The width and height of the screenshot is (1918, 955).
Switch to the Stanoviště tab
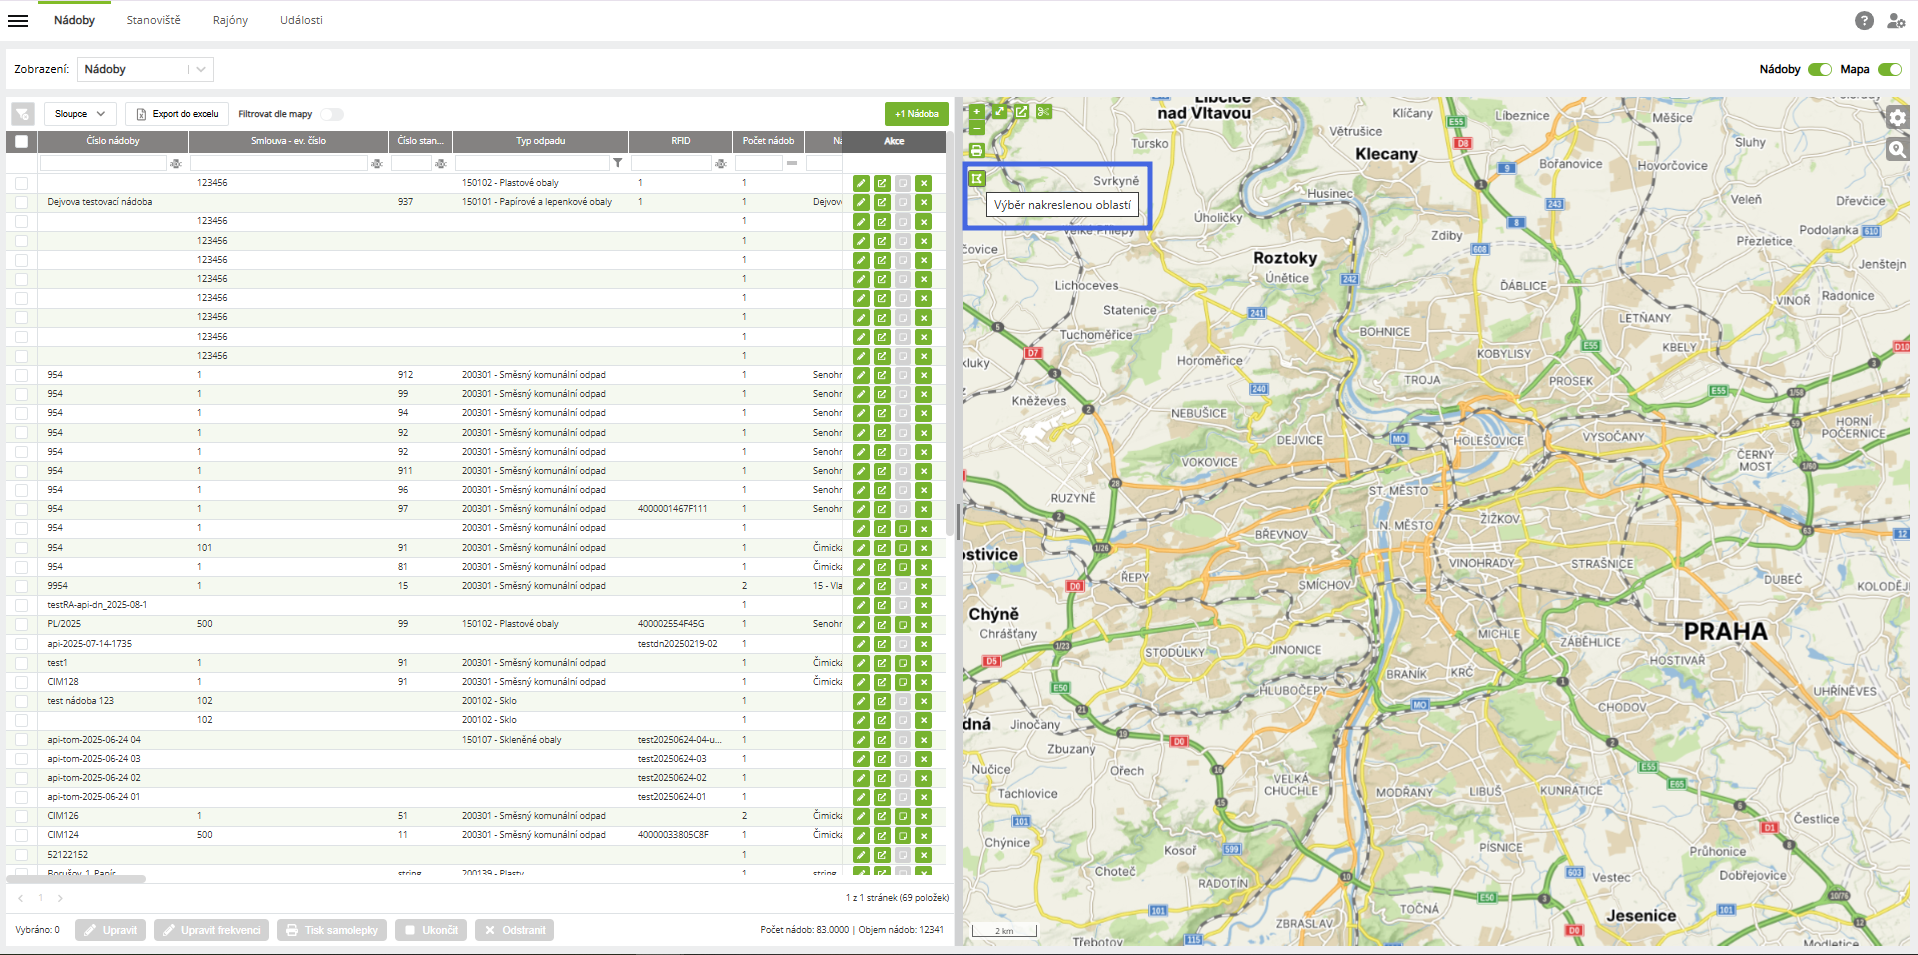pyautogui.click(x=153, y=20)
